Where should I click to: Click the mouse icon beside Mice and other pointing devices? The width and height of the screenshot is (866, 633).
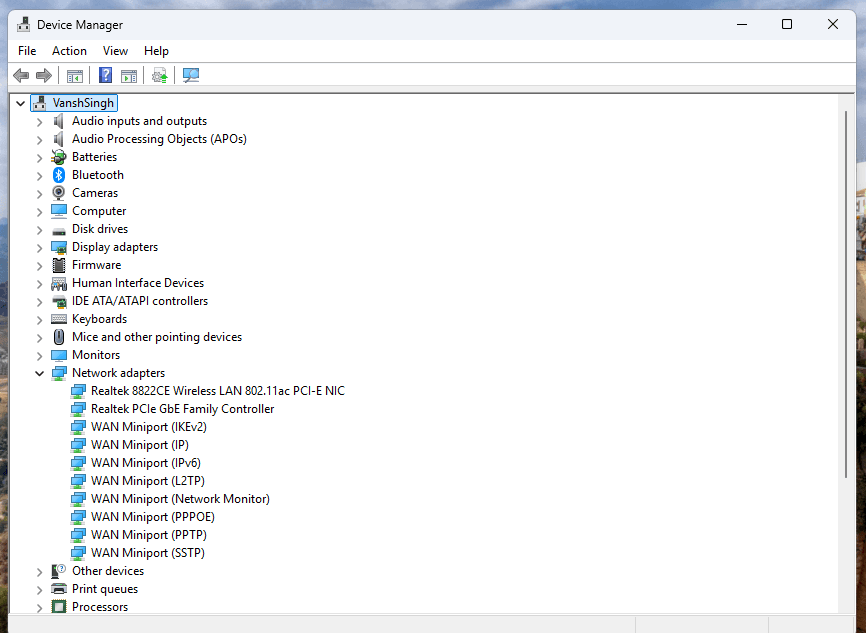click(59, 337)
